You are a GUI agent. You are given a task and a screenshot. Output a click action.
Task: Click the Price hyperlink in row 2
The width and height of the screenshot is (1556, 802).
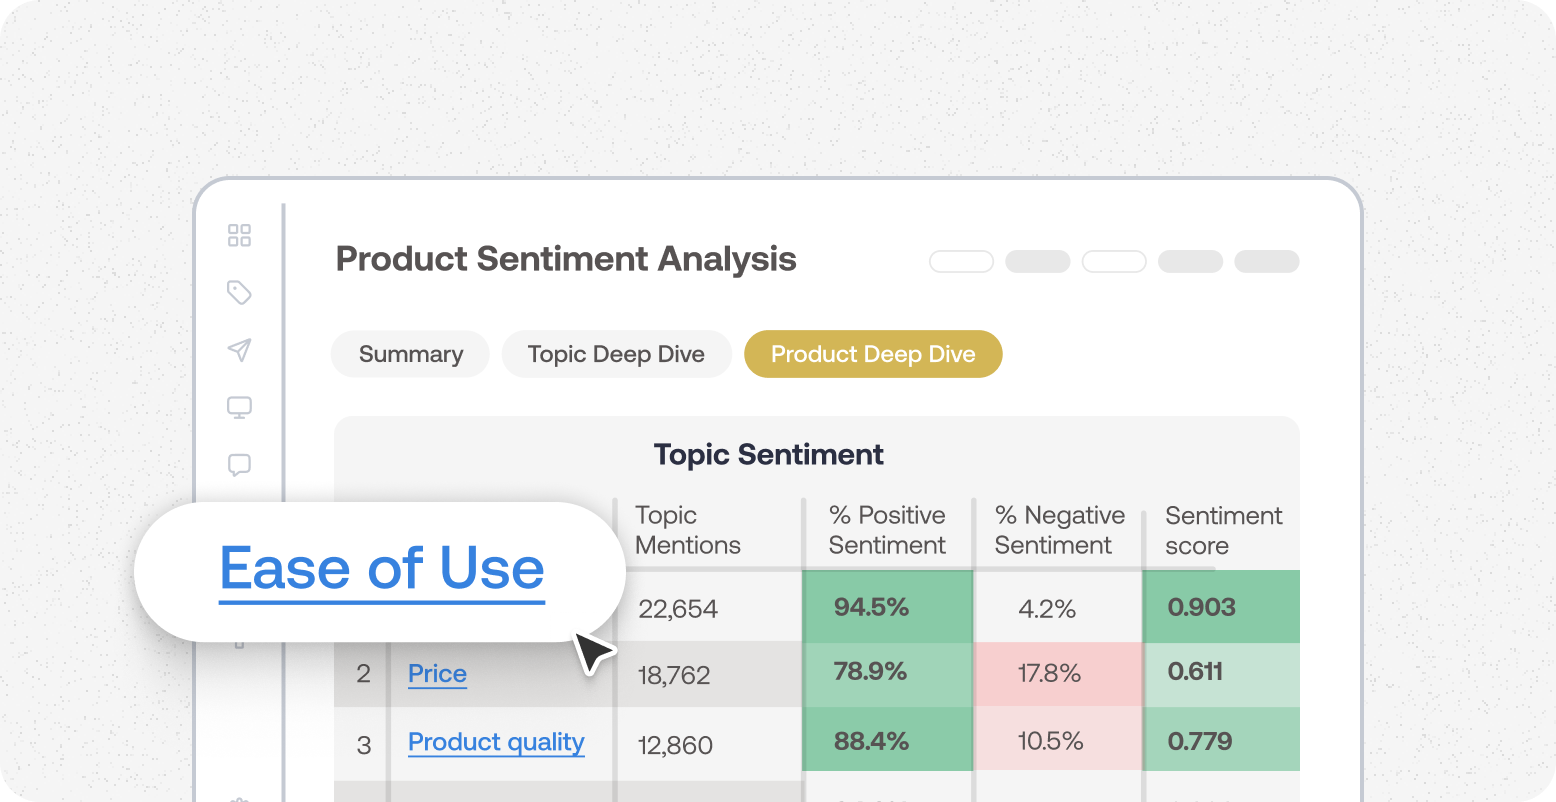pyautogui.click(x=437, y=674)
